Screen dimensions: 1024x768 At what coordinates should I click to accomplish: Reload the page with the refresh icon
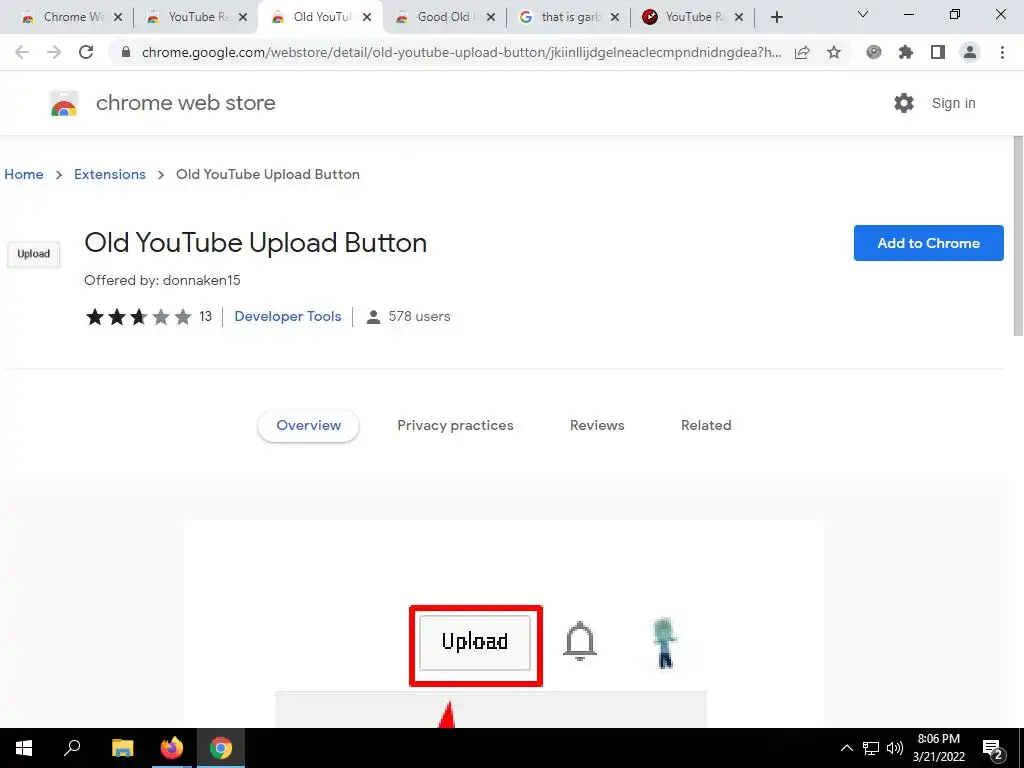[x=86, y=52]
